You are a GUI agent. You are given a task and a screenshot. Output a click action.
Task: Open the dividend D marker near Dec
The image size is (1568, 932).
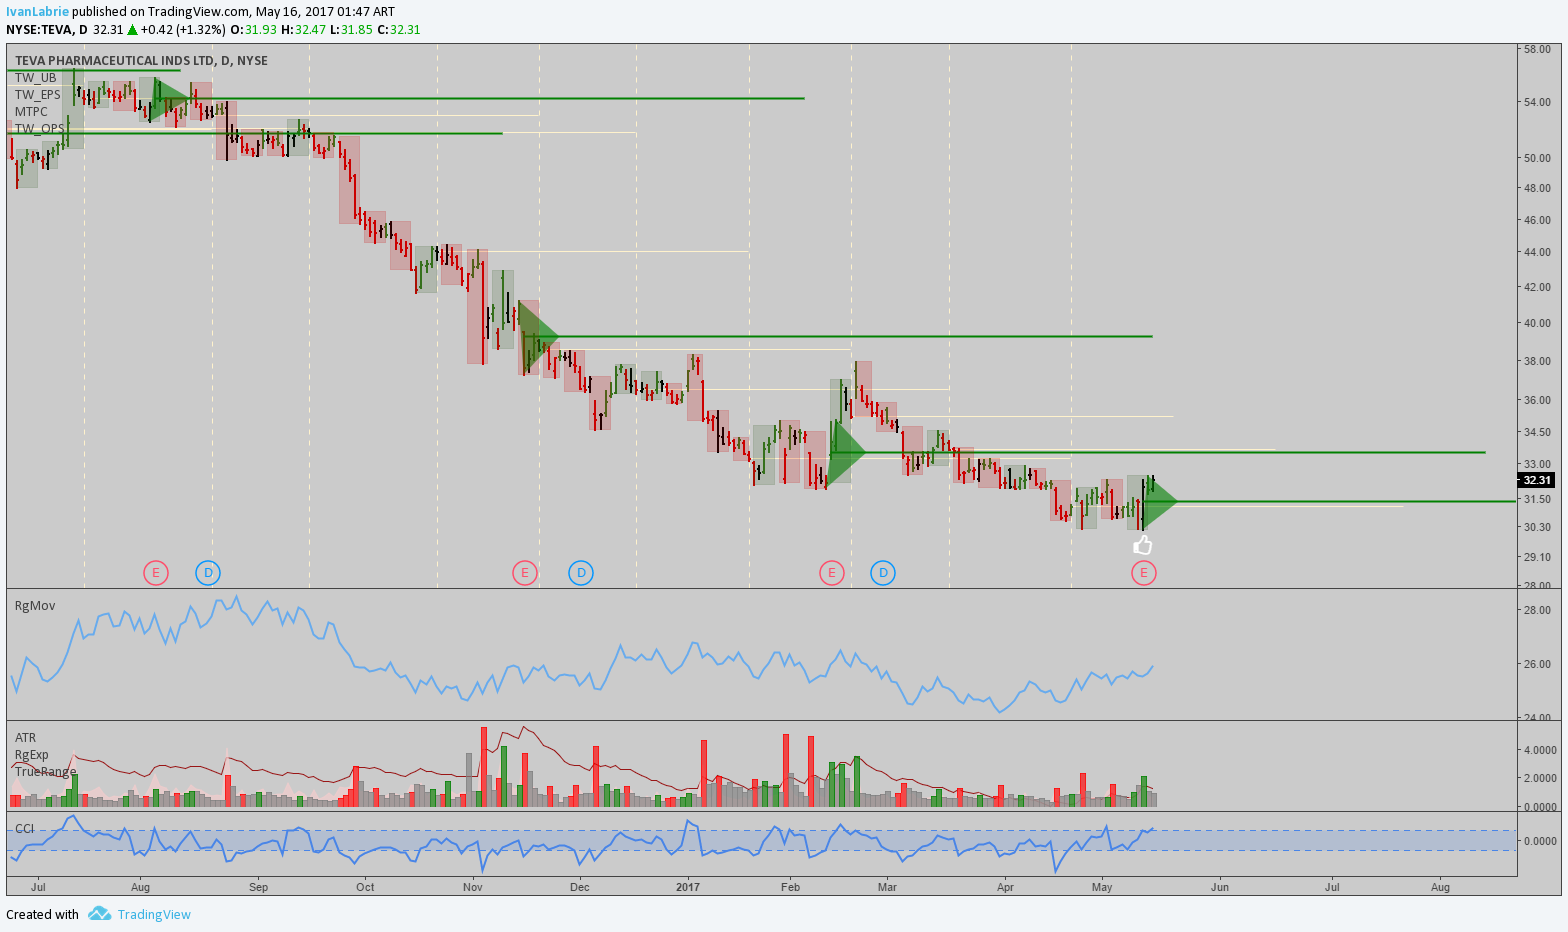coord(581,573)
